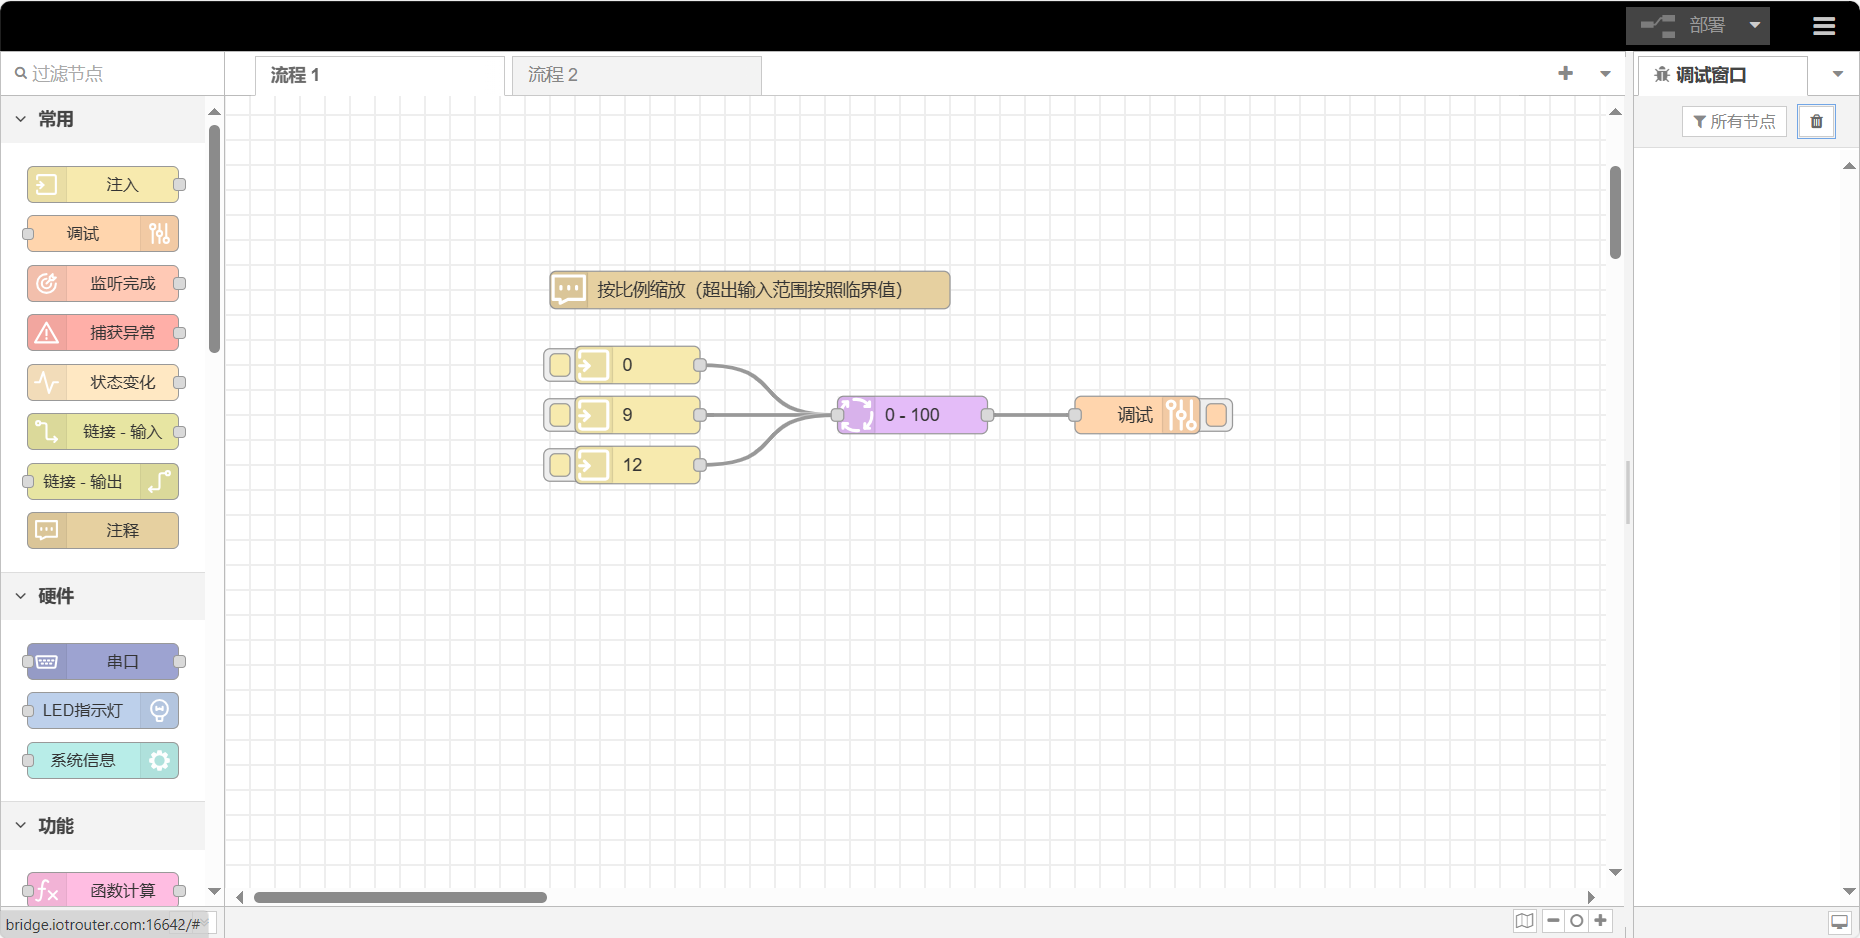Click the zoom out minus icon
Viewport: 1860px width, 938px height.
1553,921
